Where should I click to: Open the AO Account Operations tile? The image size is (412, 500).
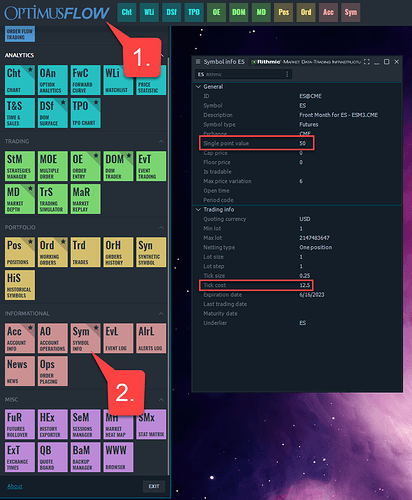point(53,338)
